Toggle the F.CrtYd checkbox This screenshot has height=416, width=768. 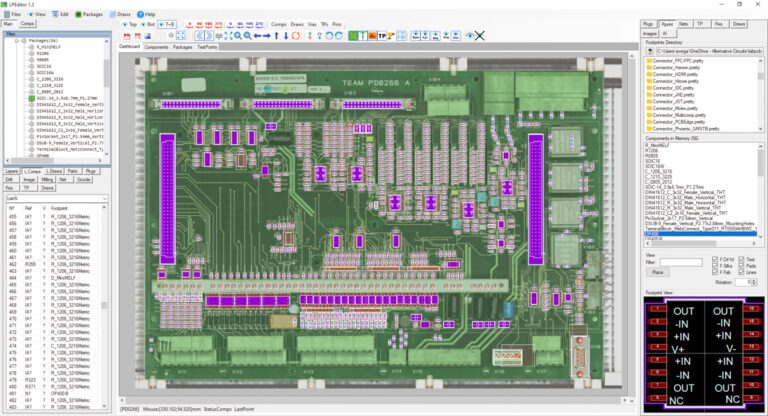pyautogui.click(x=715, y=259)
